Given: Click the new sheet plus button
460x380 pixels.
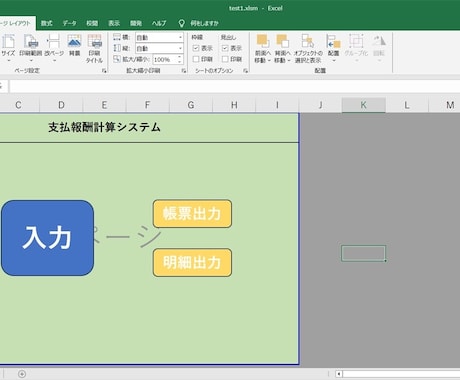Looking at the screenshot, I should click(x=22, y=374).
